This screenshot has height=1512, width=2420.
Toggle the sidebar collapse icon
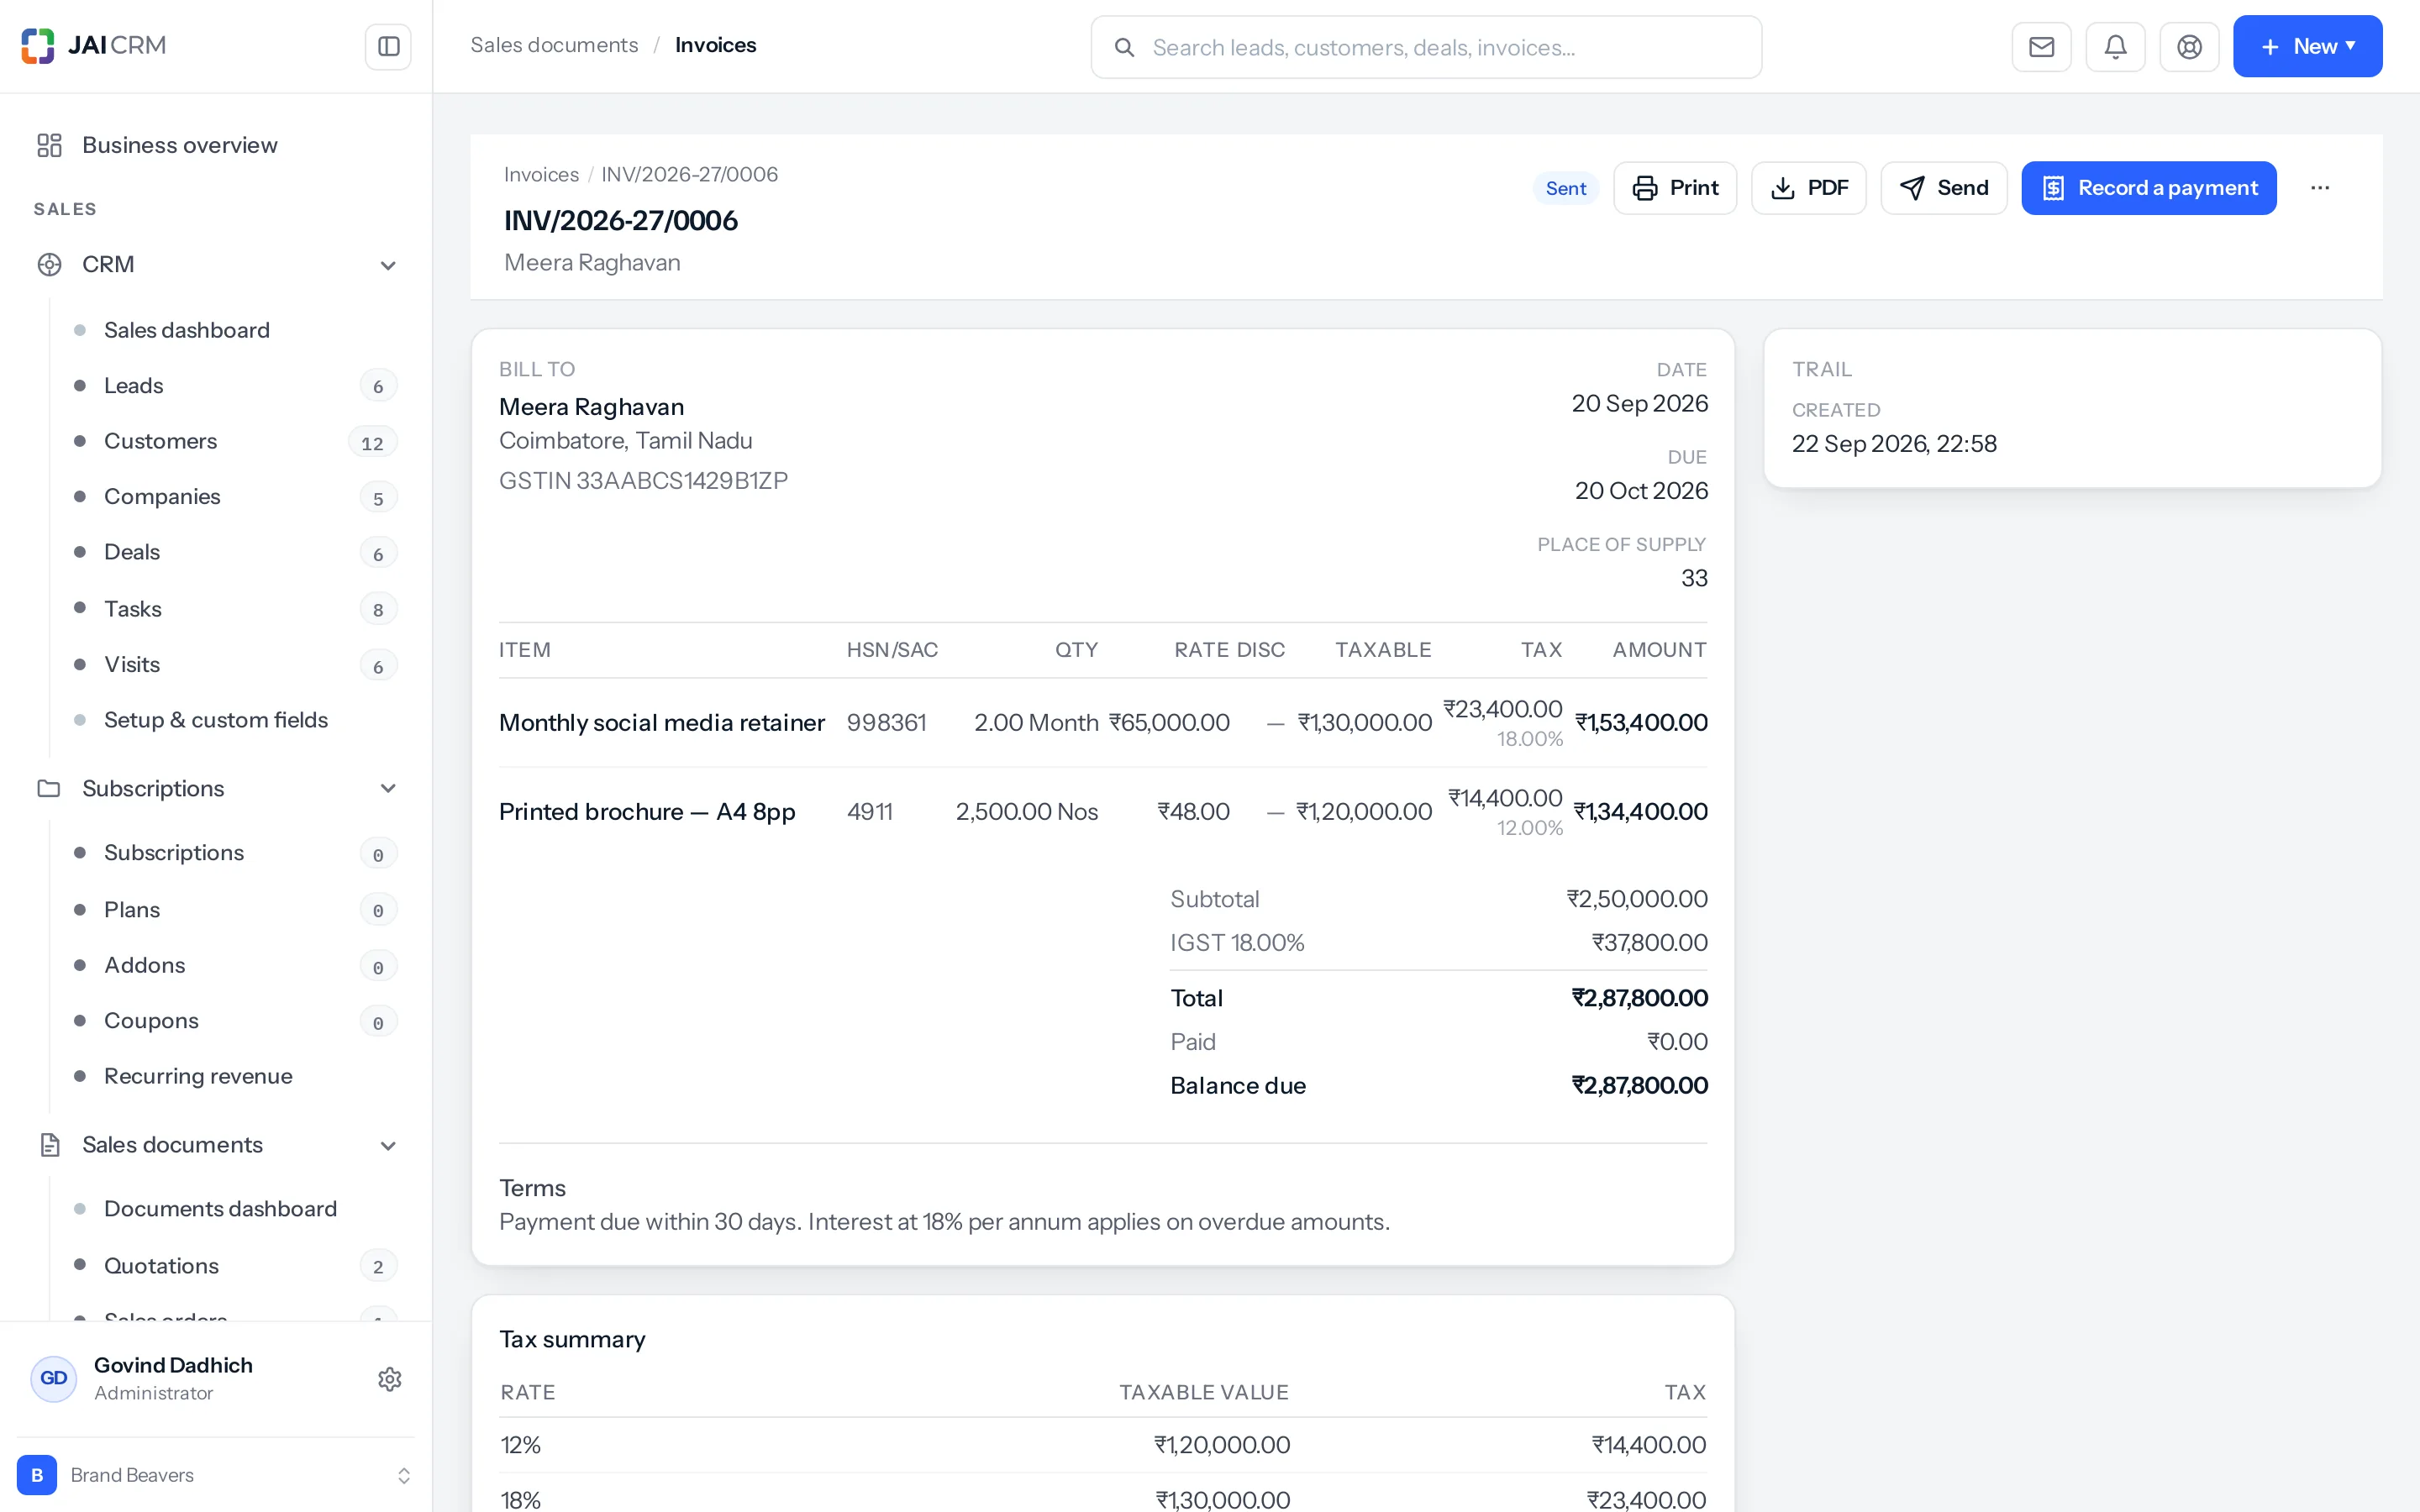(x=388, y=46)
